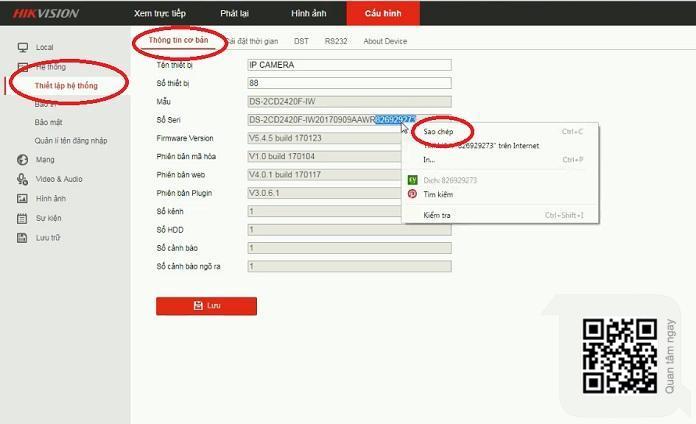
Task: Open the Xem trực tiếp tab
Action: [160, 13]
